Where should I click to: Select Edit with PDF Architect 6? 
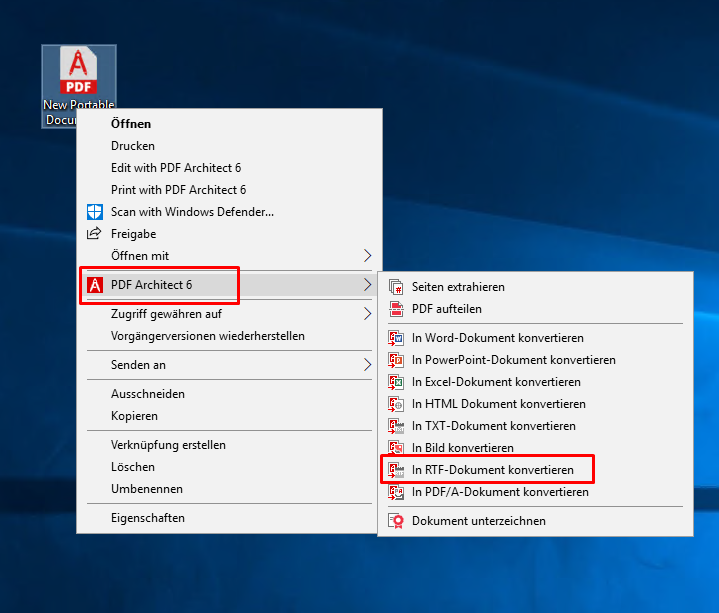point(229,168)
